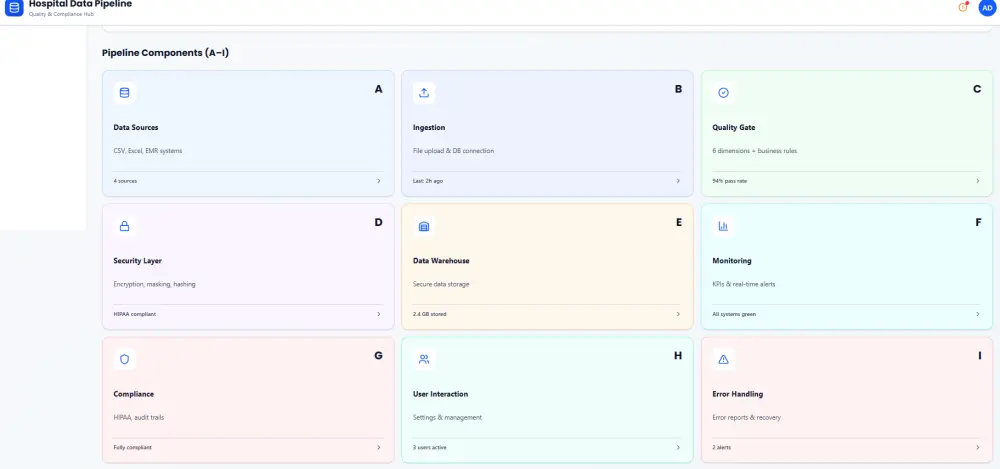The height and width of the screenshot is (469, 1000).
Task: Click the letter I badge
Action: (980, 356)
